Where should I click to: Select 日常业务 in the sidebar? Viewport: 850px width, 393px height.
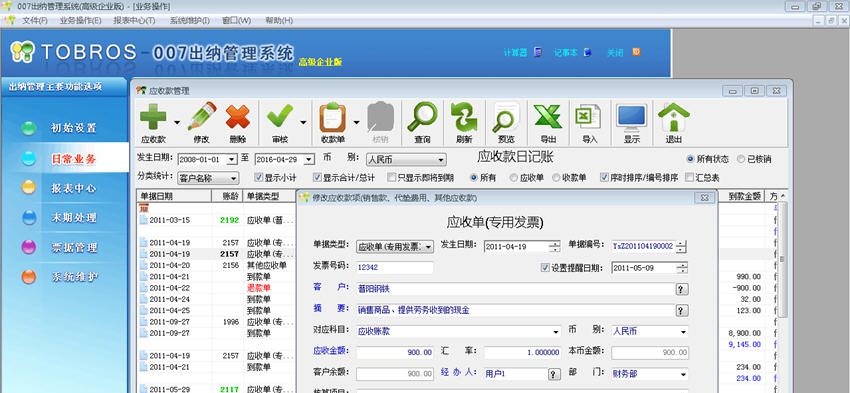coord(73,159)
